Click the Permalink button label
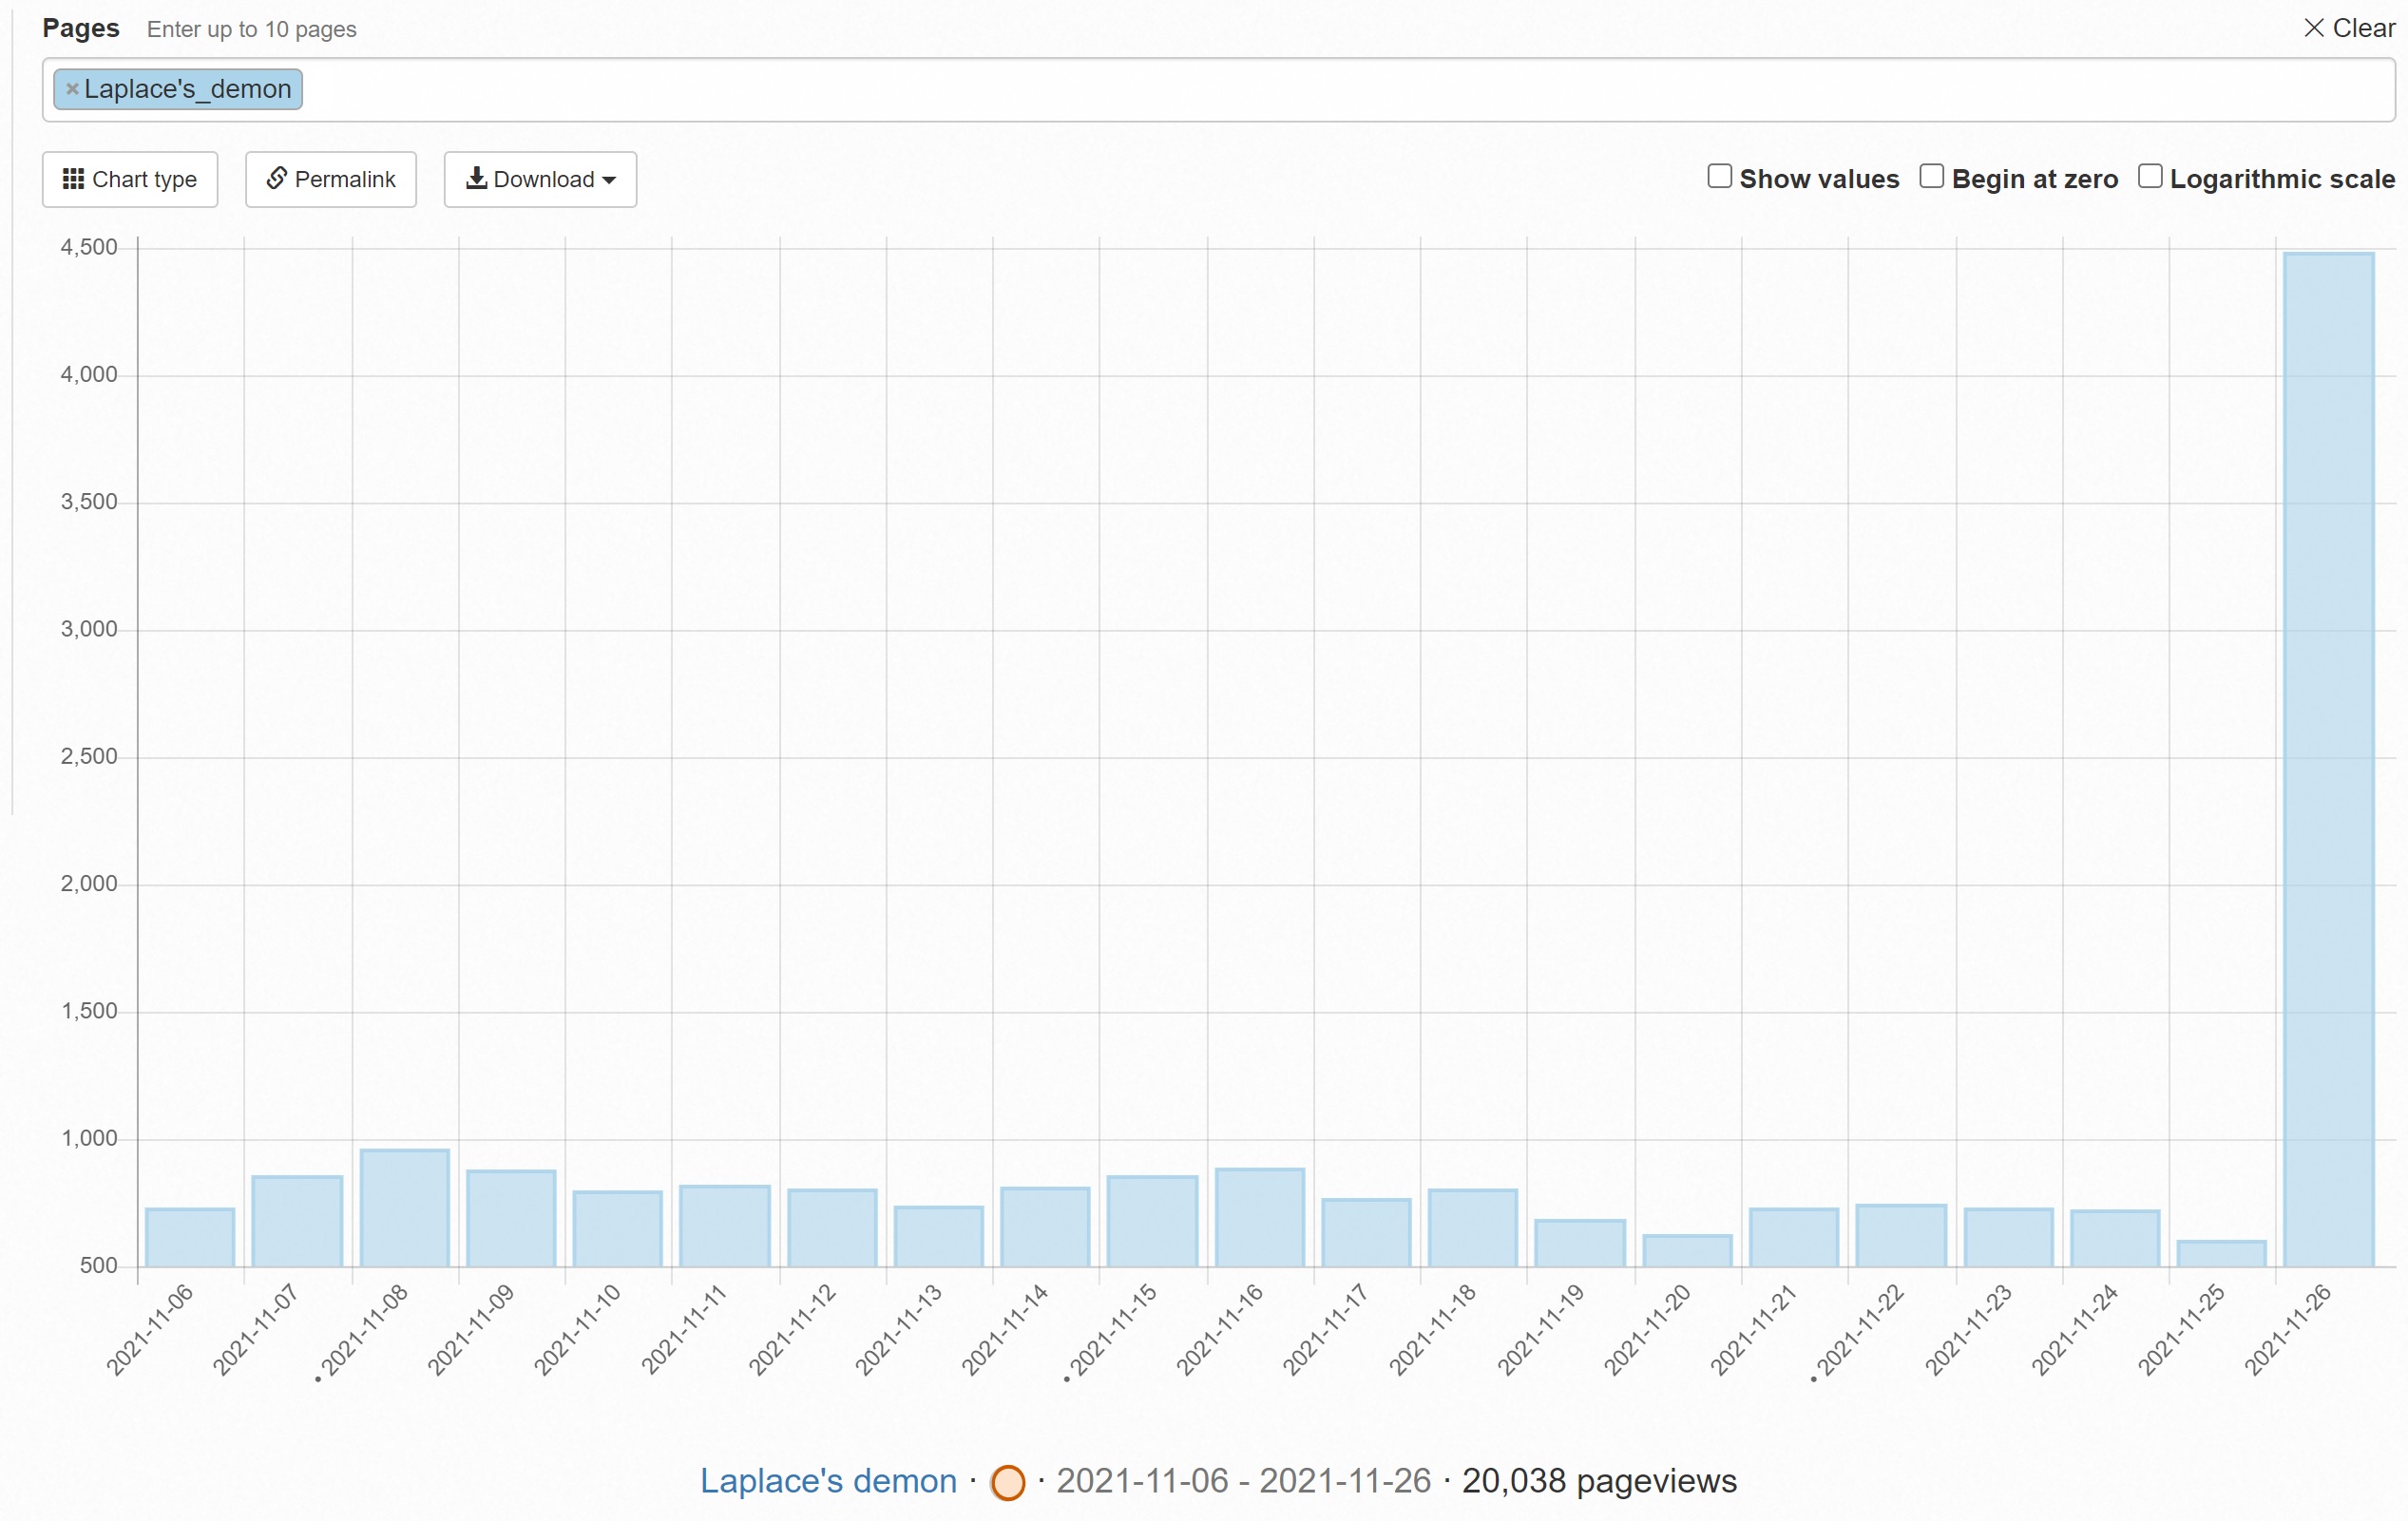The image size is (2408, 1521). (345, 179)
